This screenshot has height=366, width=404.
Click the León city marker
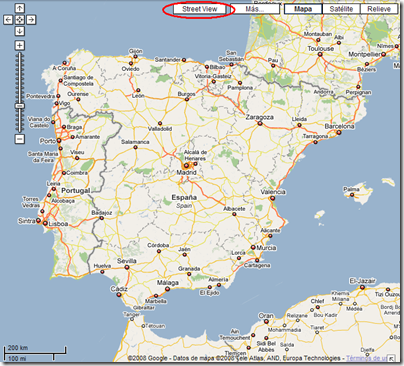click(138, 90)
